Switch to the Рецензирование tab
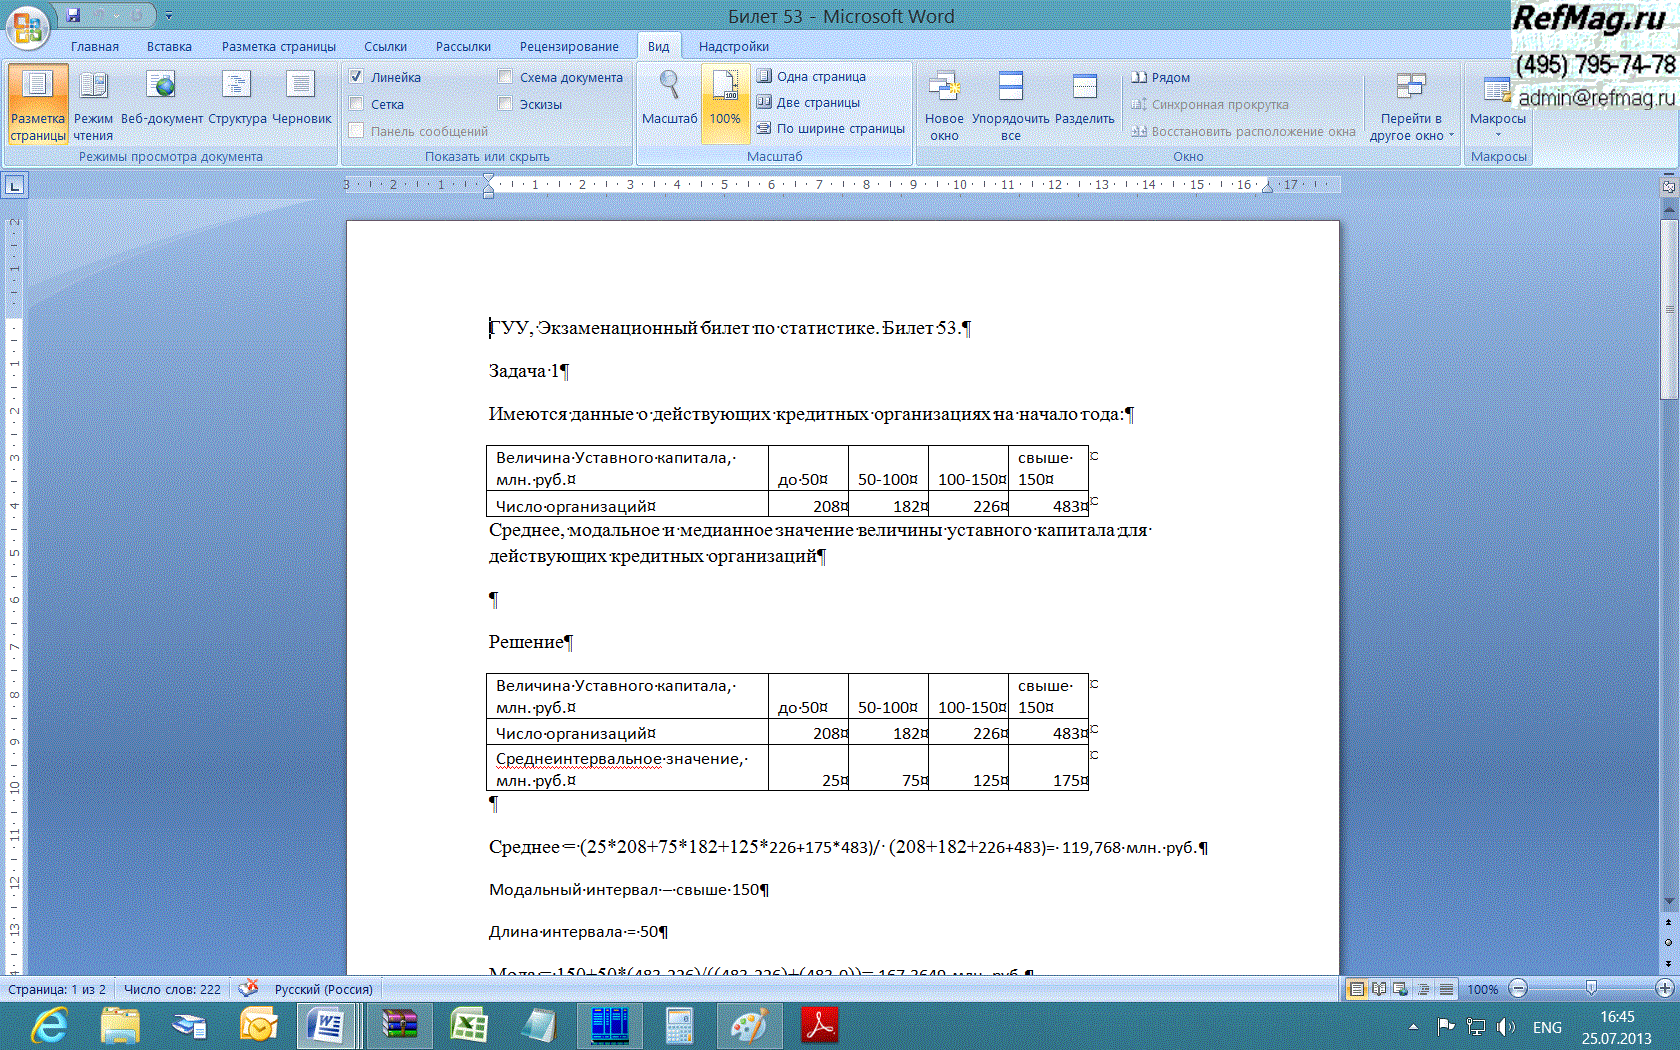 [x=568, y=47]
